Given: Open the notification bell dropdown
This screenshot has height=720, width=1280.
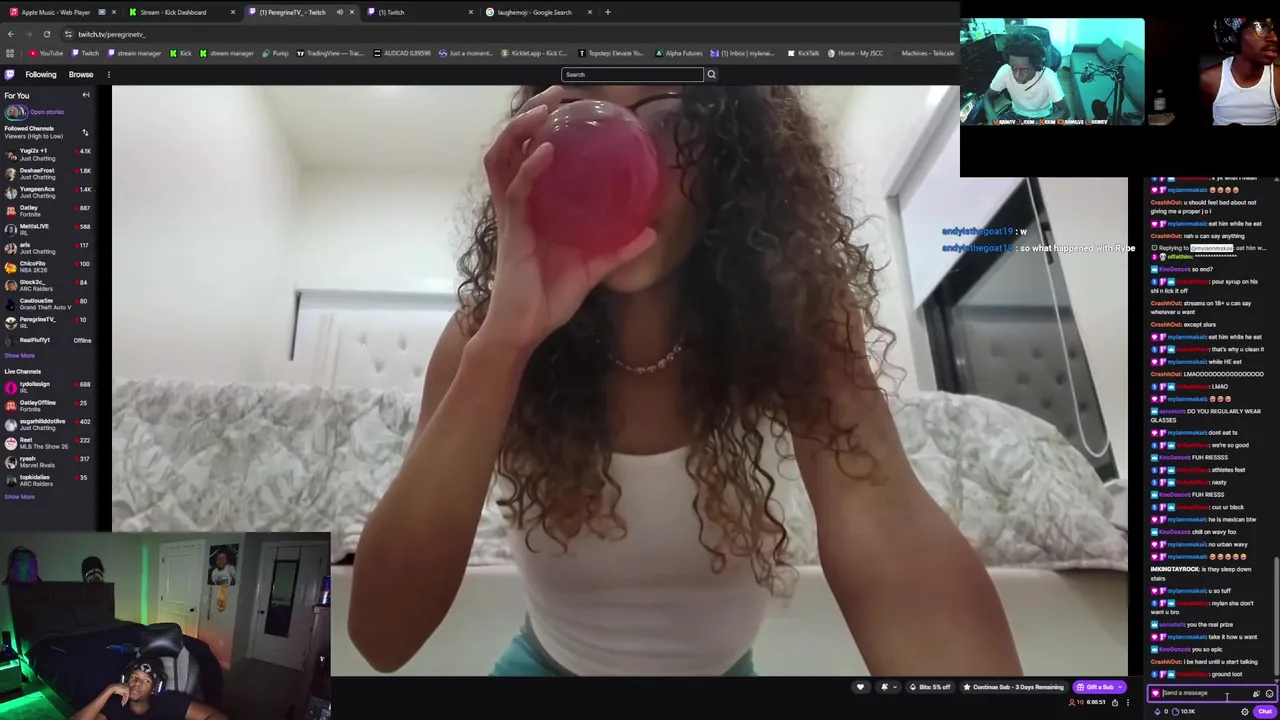Looking at the screenshot, I should 887,687.
